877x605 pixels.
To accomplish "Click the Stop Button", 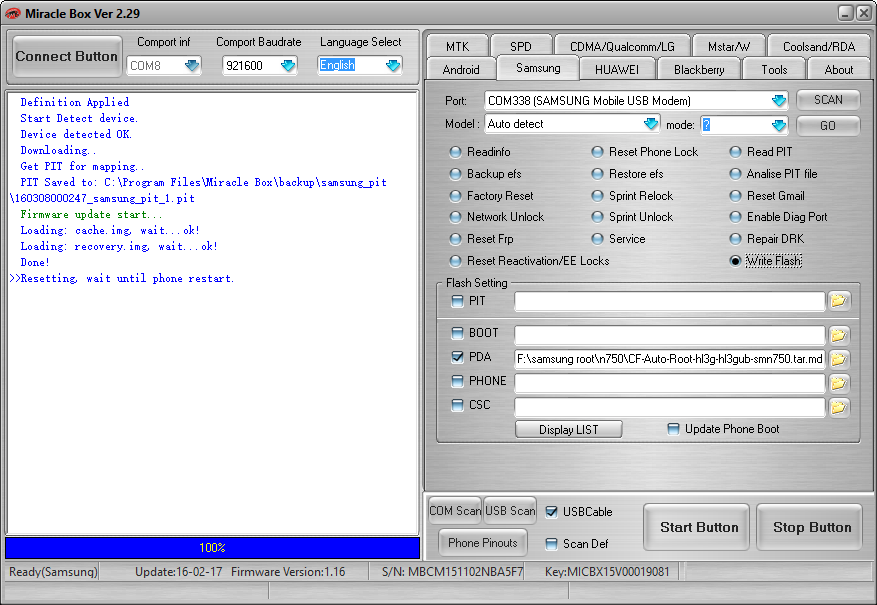I will click(x=809, y=527).
